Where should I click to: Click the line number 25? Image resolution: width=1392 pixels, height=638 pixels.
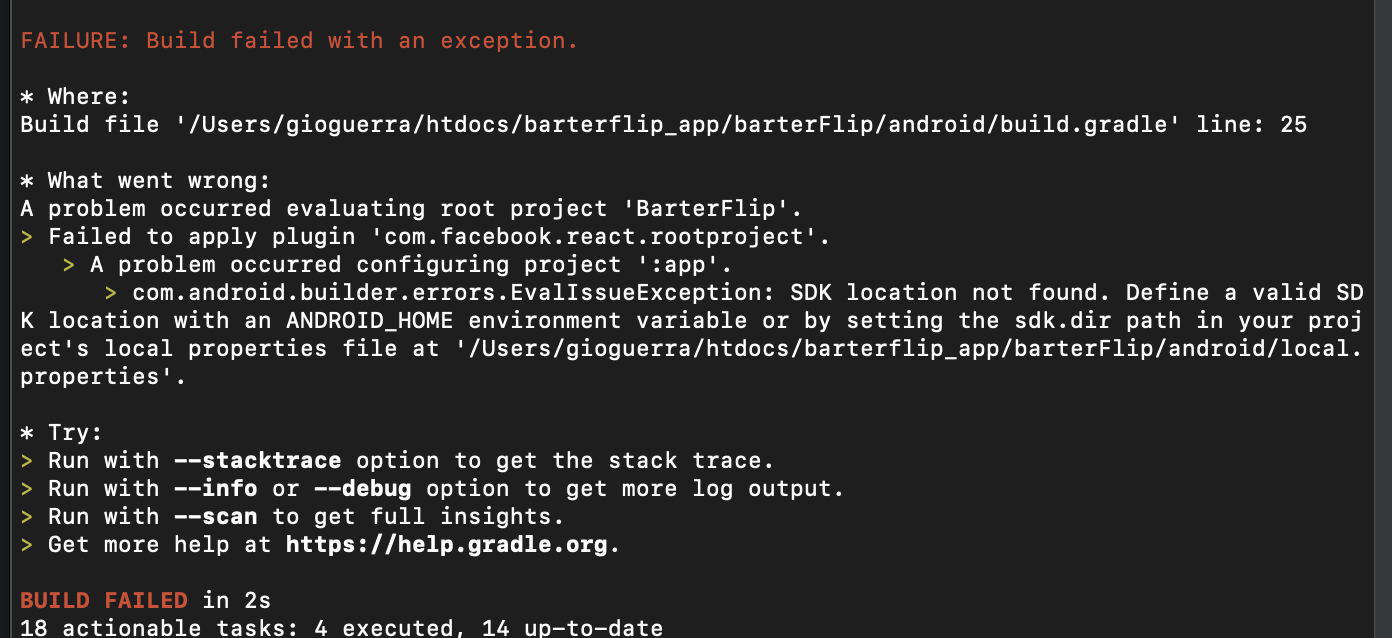coord(1293,125)
